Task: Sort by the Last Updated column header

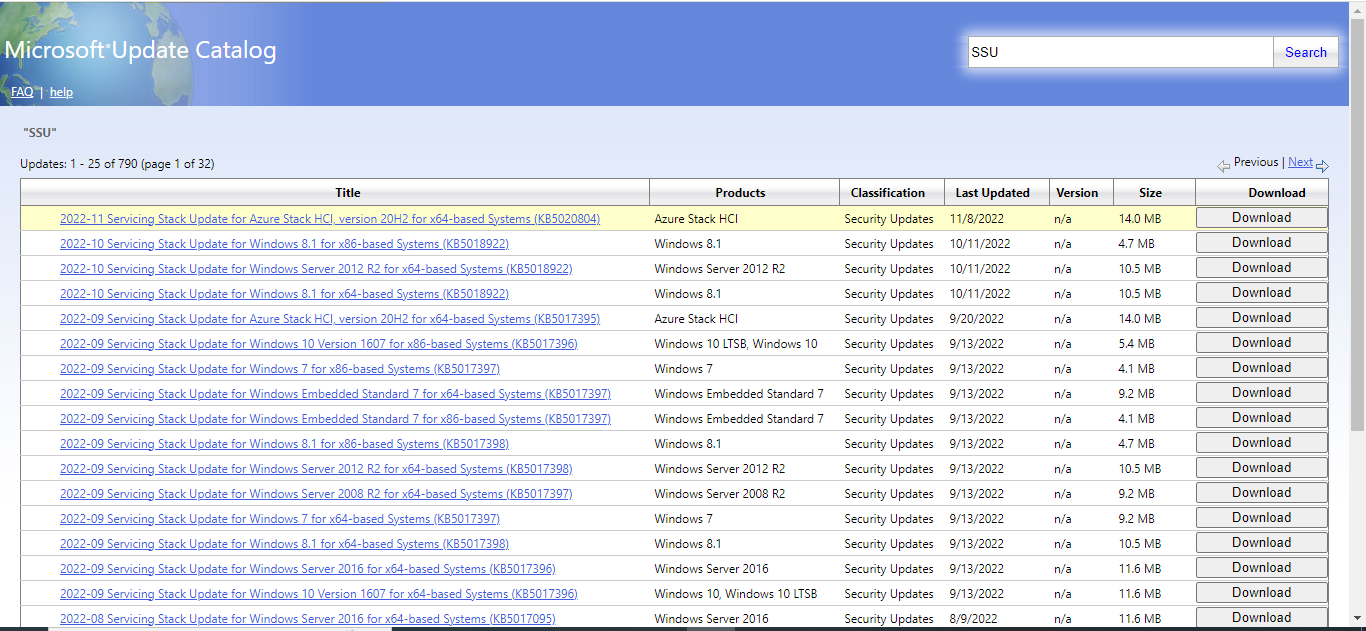Action: 992,193
